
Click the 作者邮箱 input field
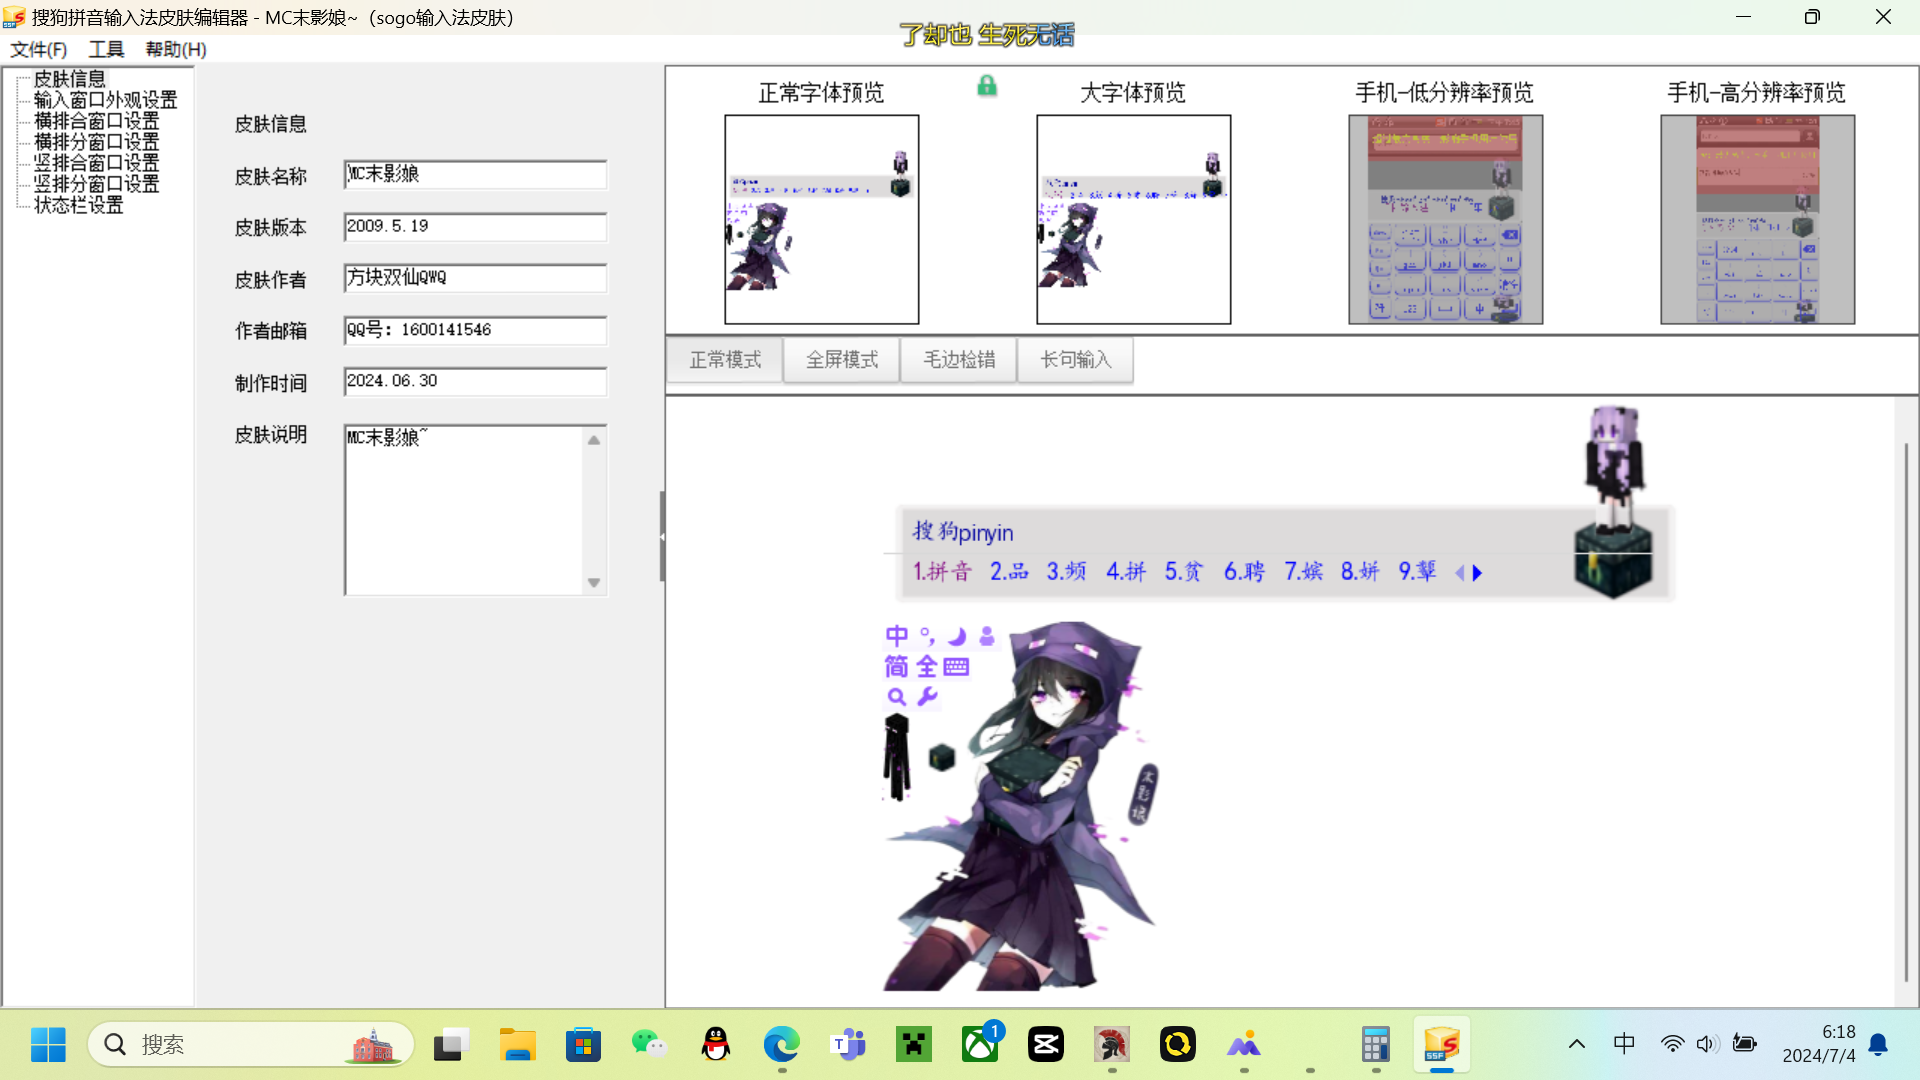coord(475,330)
